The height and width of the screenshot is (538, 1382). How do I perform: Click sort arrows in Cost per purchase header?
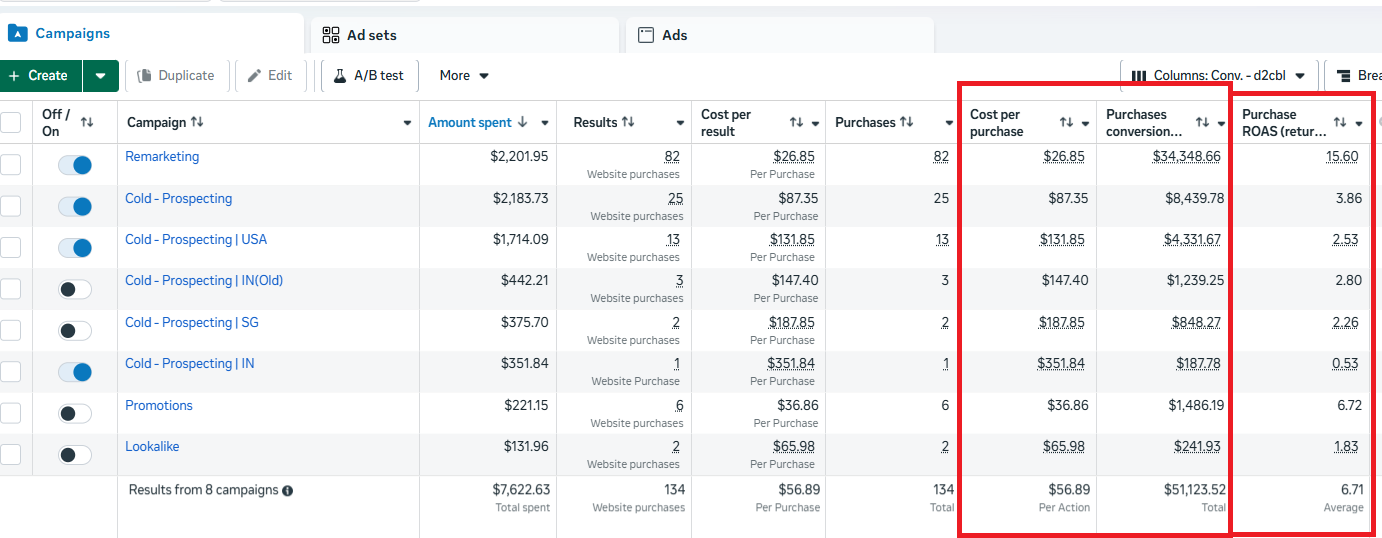1066,123
